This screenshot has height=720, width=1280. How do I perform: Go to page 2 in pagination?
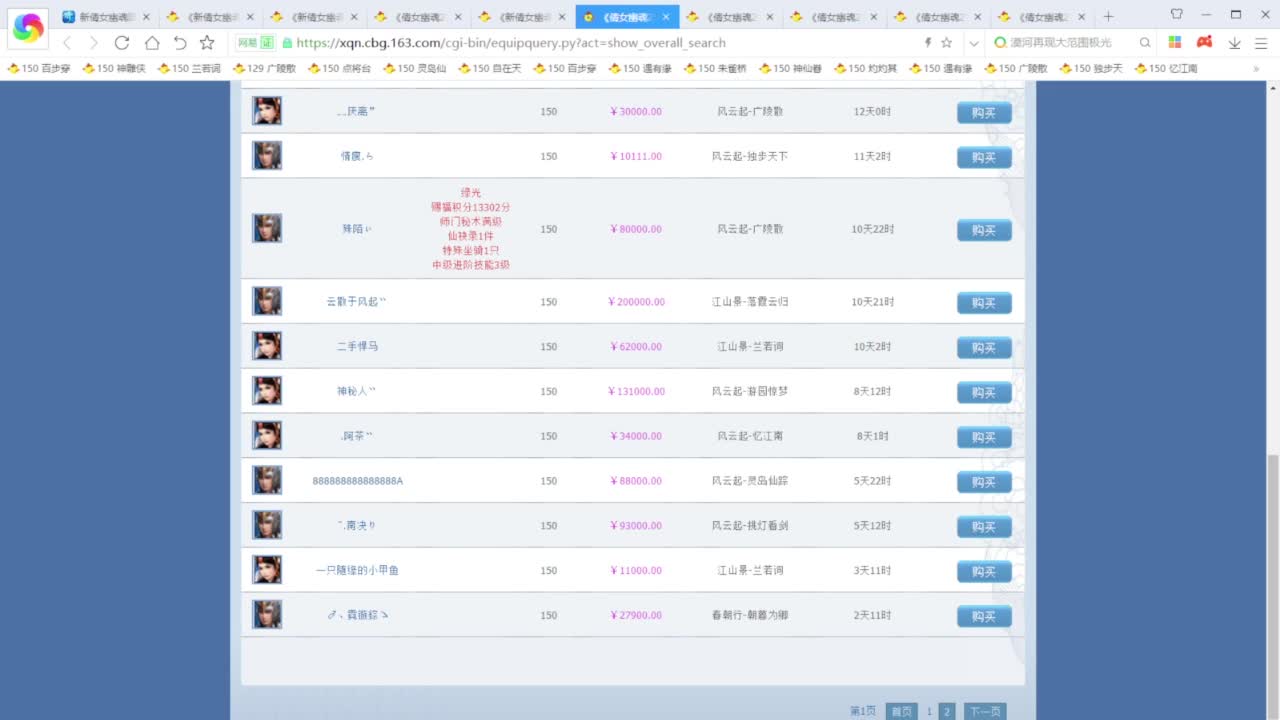pos(946,711)
